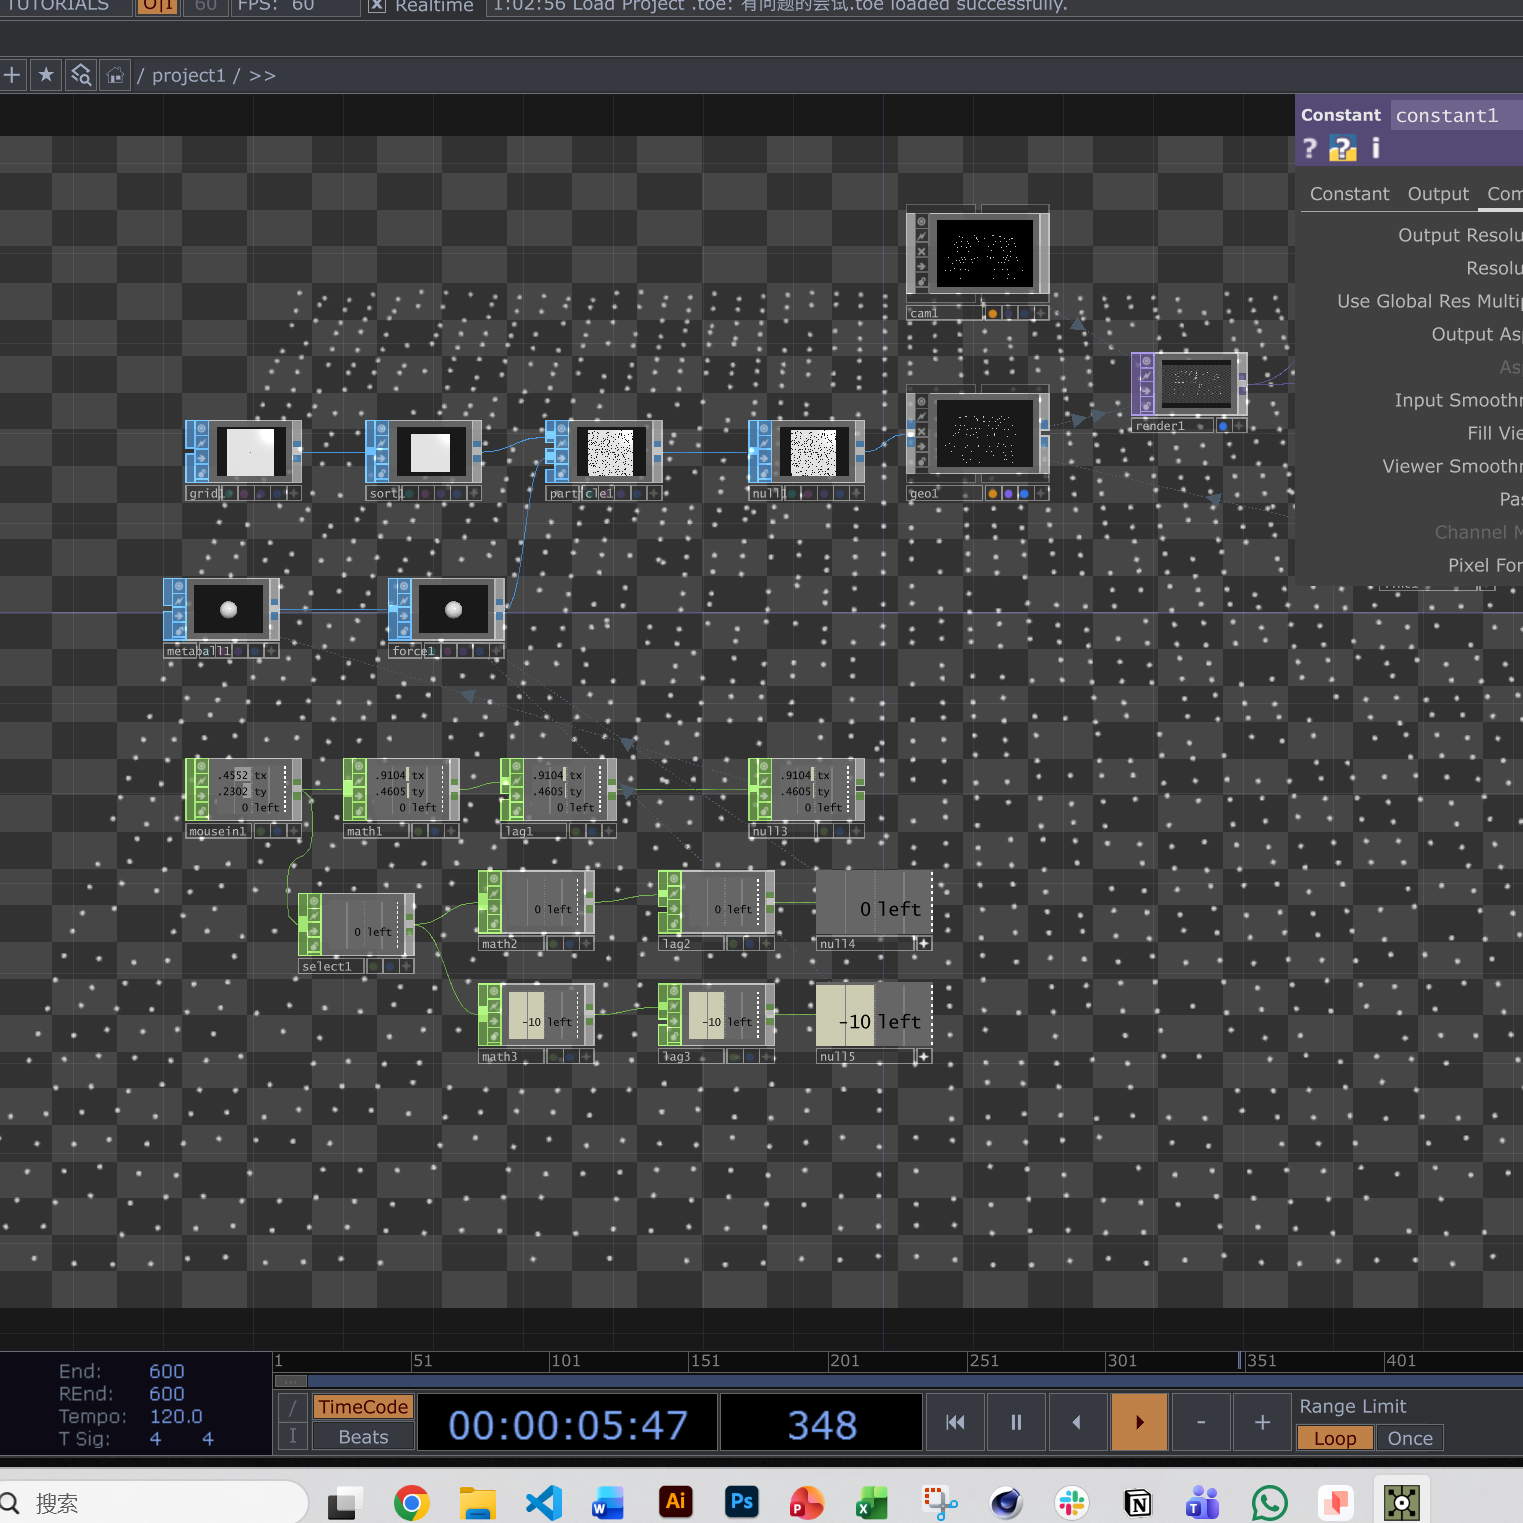Open the palette search icon near the breadcrumb
The height and width of the screenshot is (1523, 1523).
pos(81,74)
